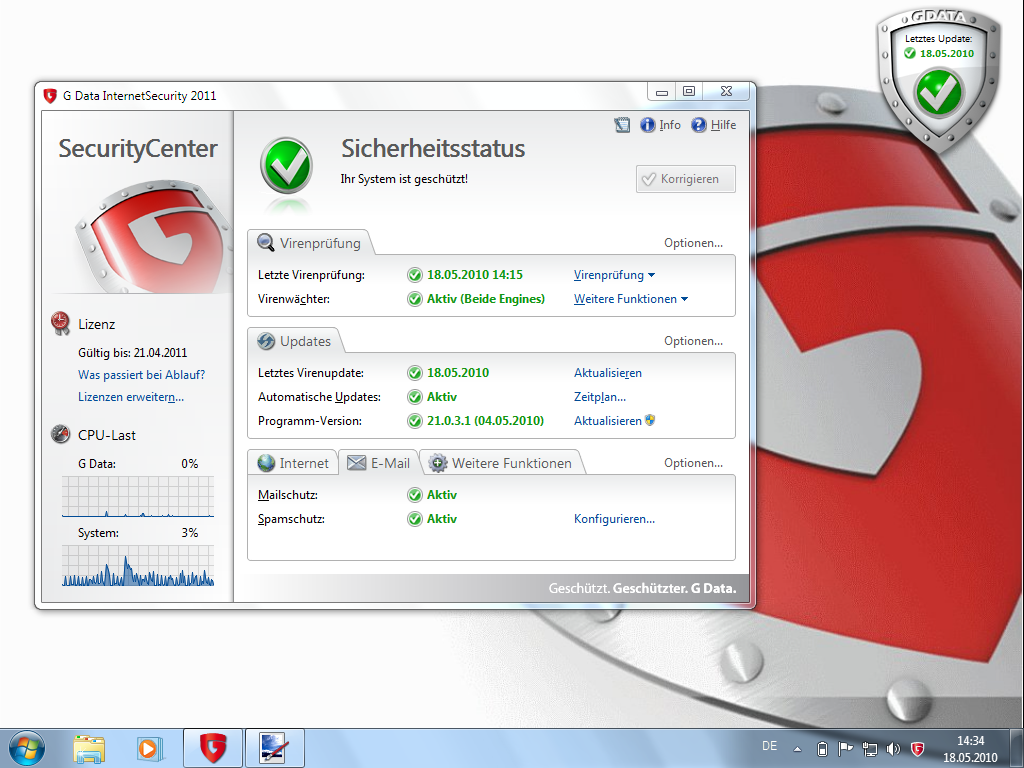Click the G Data system tray icon
Viewport: 1024px width, 768px height.
pos(917,749)
